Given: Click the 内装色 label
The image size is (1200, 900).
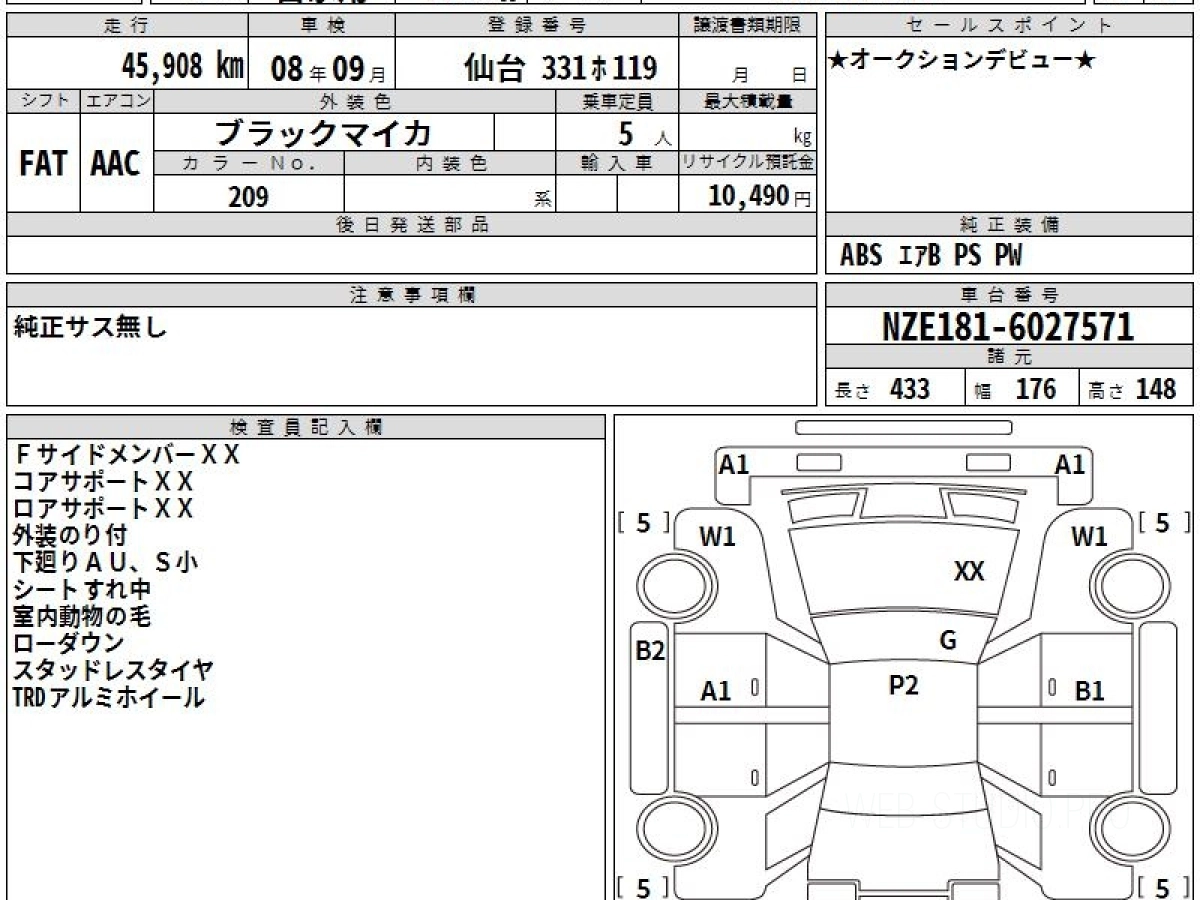Looking at the screenshot, I should click(450, 163).
